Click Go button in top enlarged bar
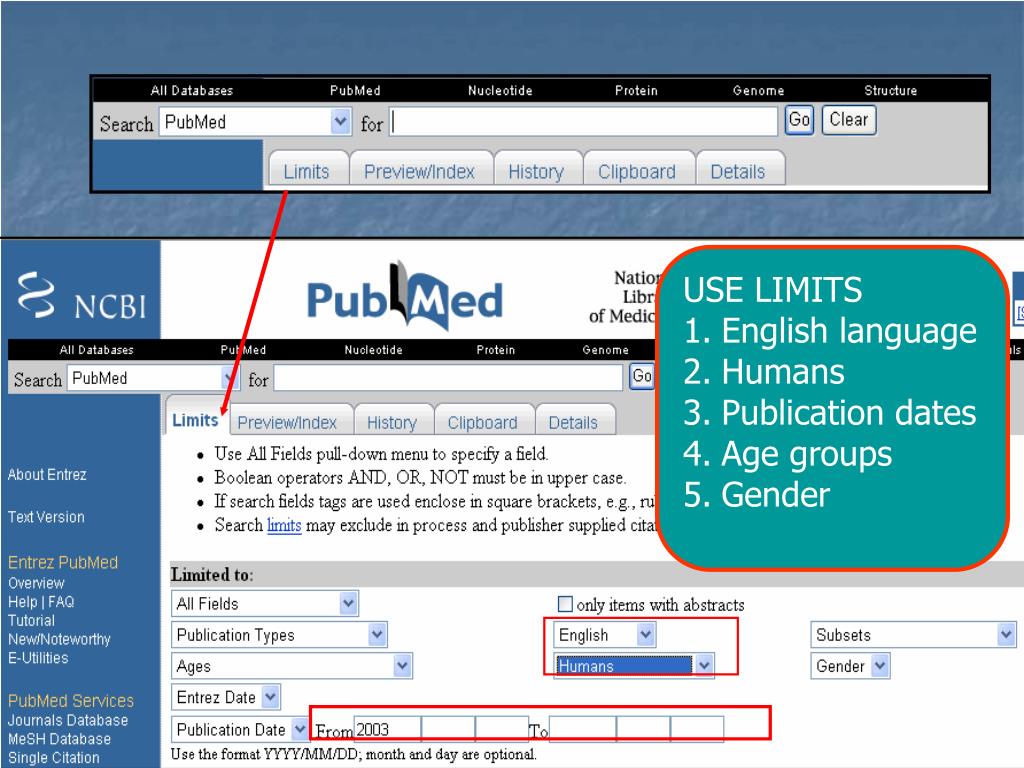The height and width of the screenshot is (768, 1024). (x=799, y=120)
